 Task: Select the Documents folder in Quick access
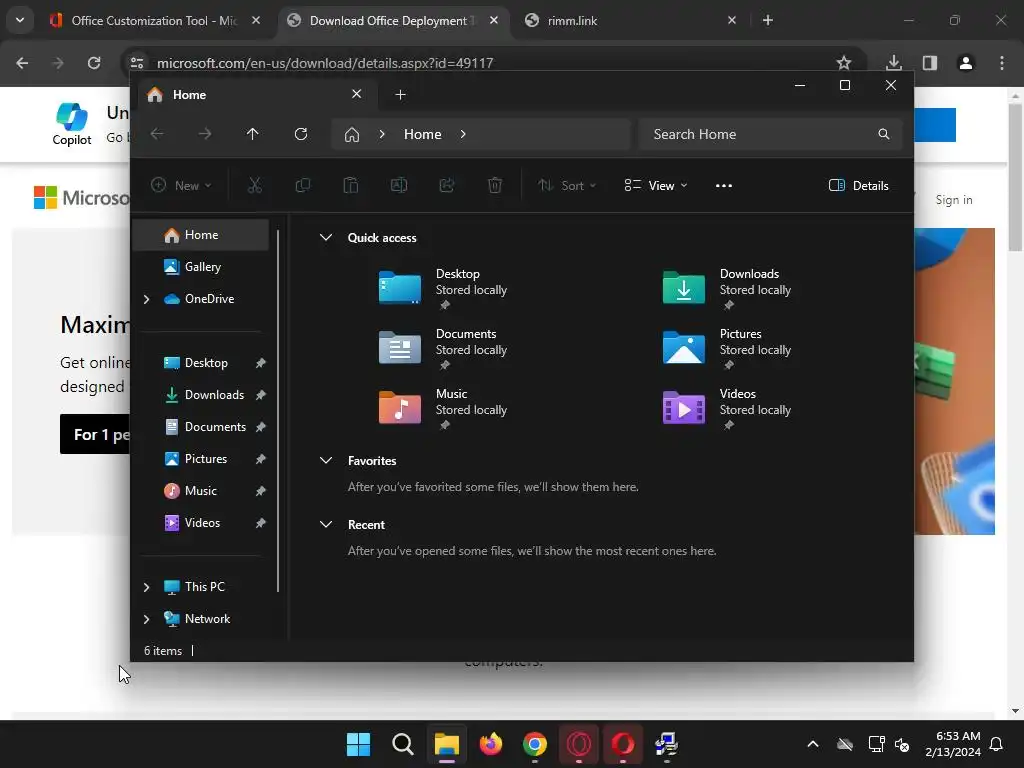coord(444,348)
